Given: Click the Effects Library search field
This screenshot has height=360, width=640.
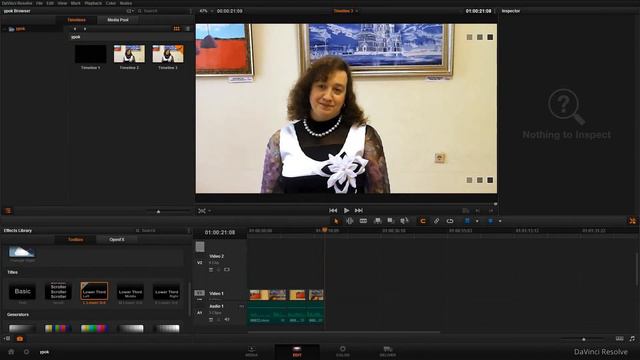Looking at the screenshot, I should 160,231.
